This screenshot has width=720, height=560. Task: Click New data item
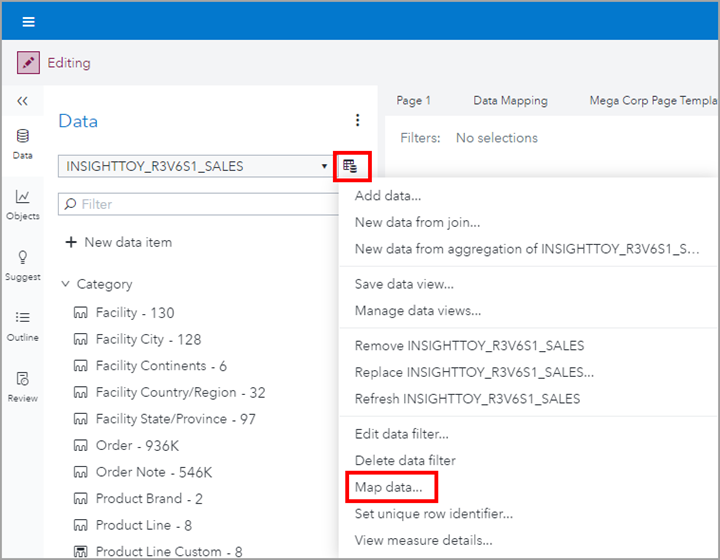(x=118, y=242)
